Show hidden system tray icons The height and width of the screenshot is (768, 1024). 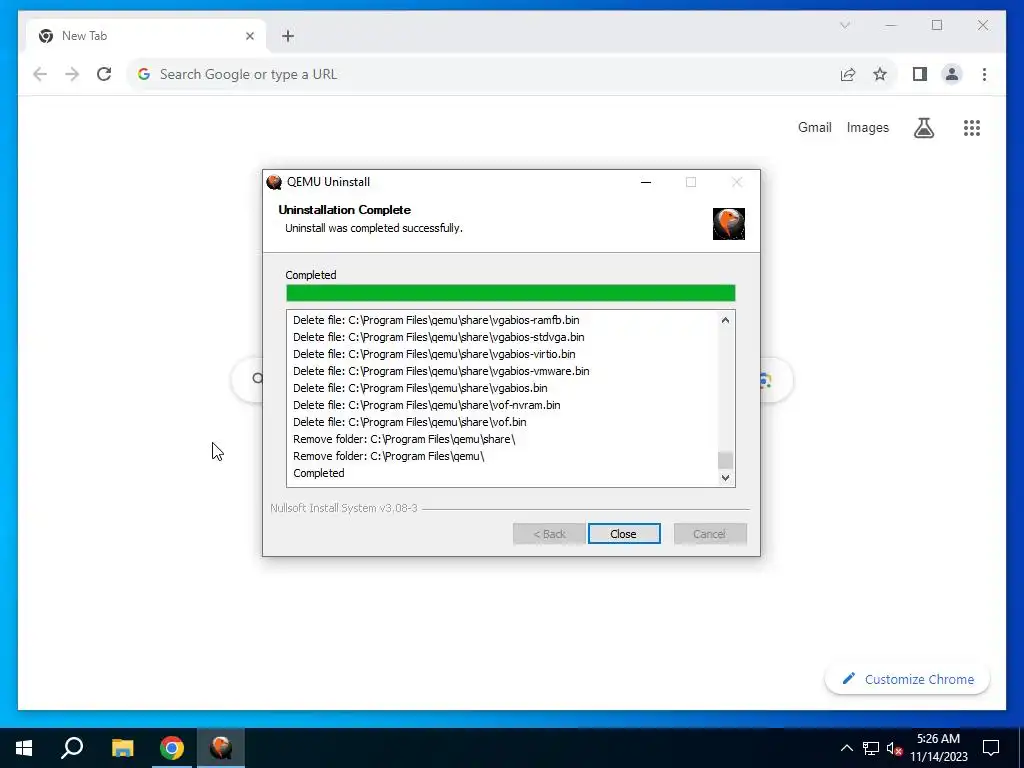[846, 748]
